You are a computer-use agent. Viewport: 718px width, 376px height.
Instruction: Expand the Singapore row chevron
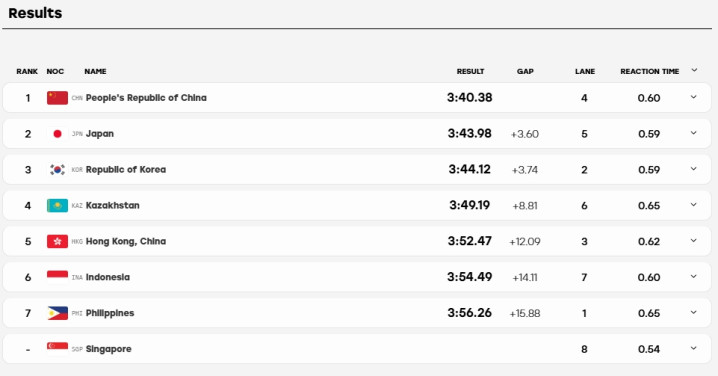(x=693, y=348)
